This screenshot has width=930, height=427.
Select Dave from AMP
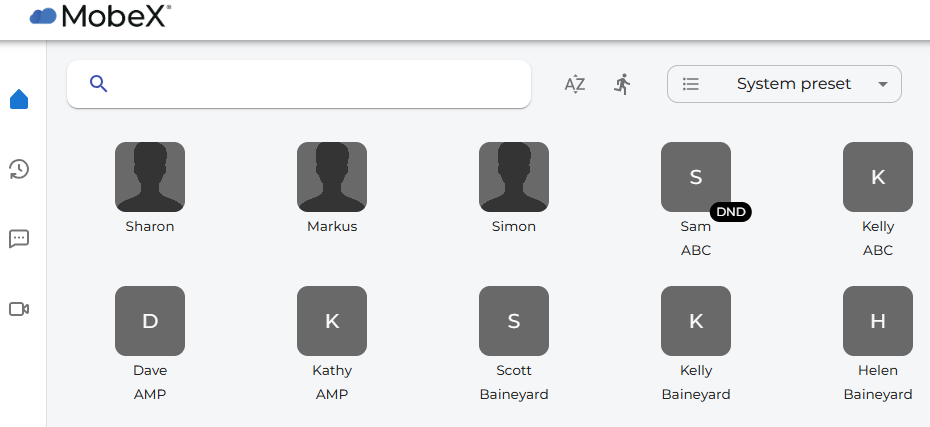(150, 321)
